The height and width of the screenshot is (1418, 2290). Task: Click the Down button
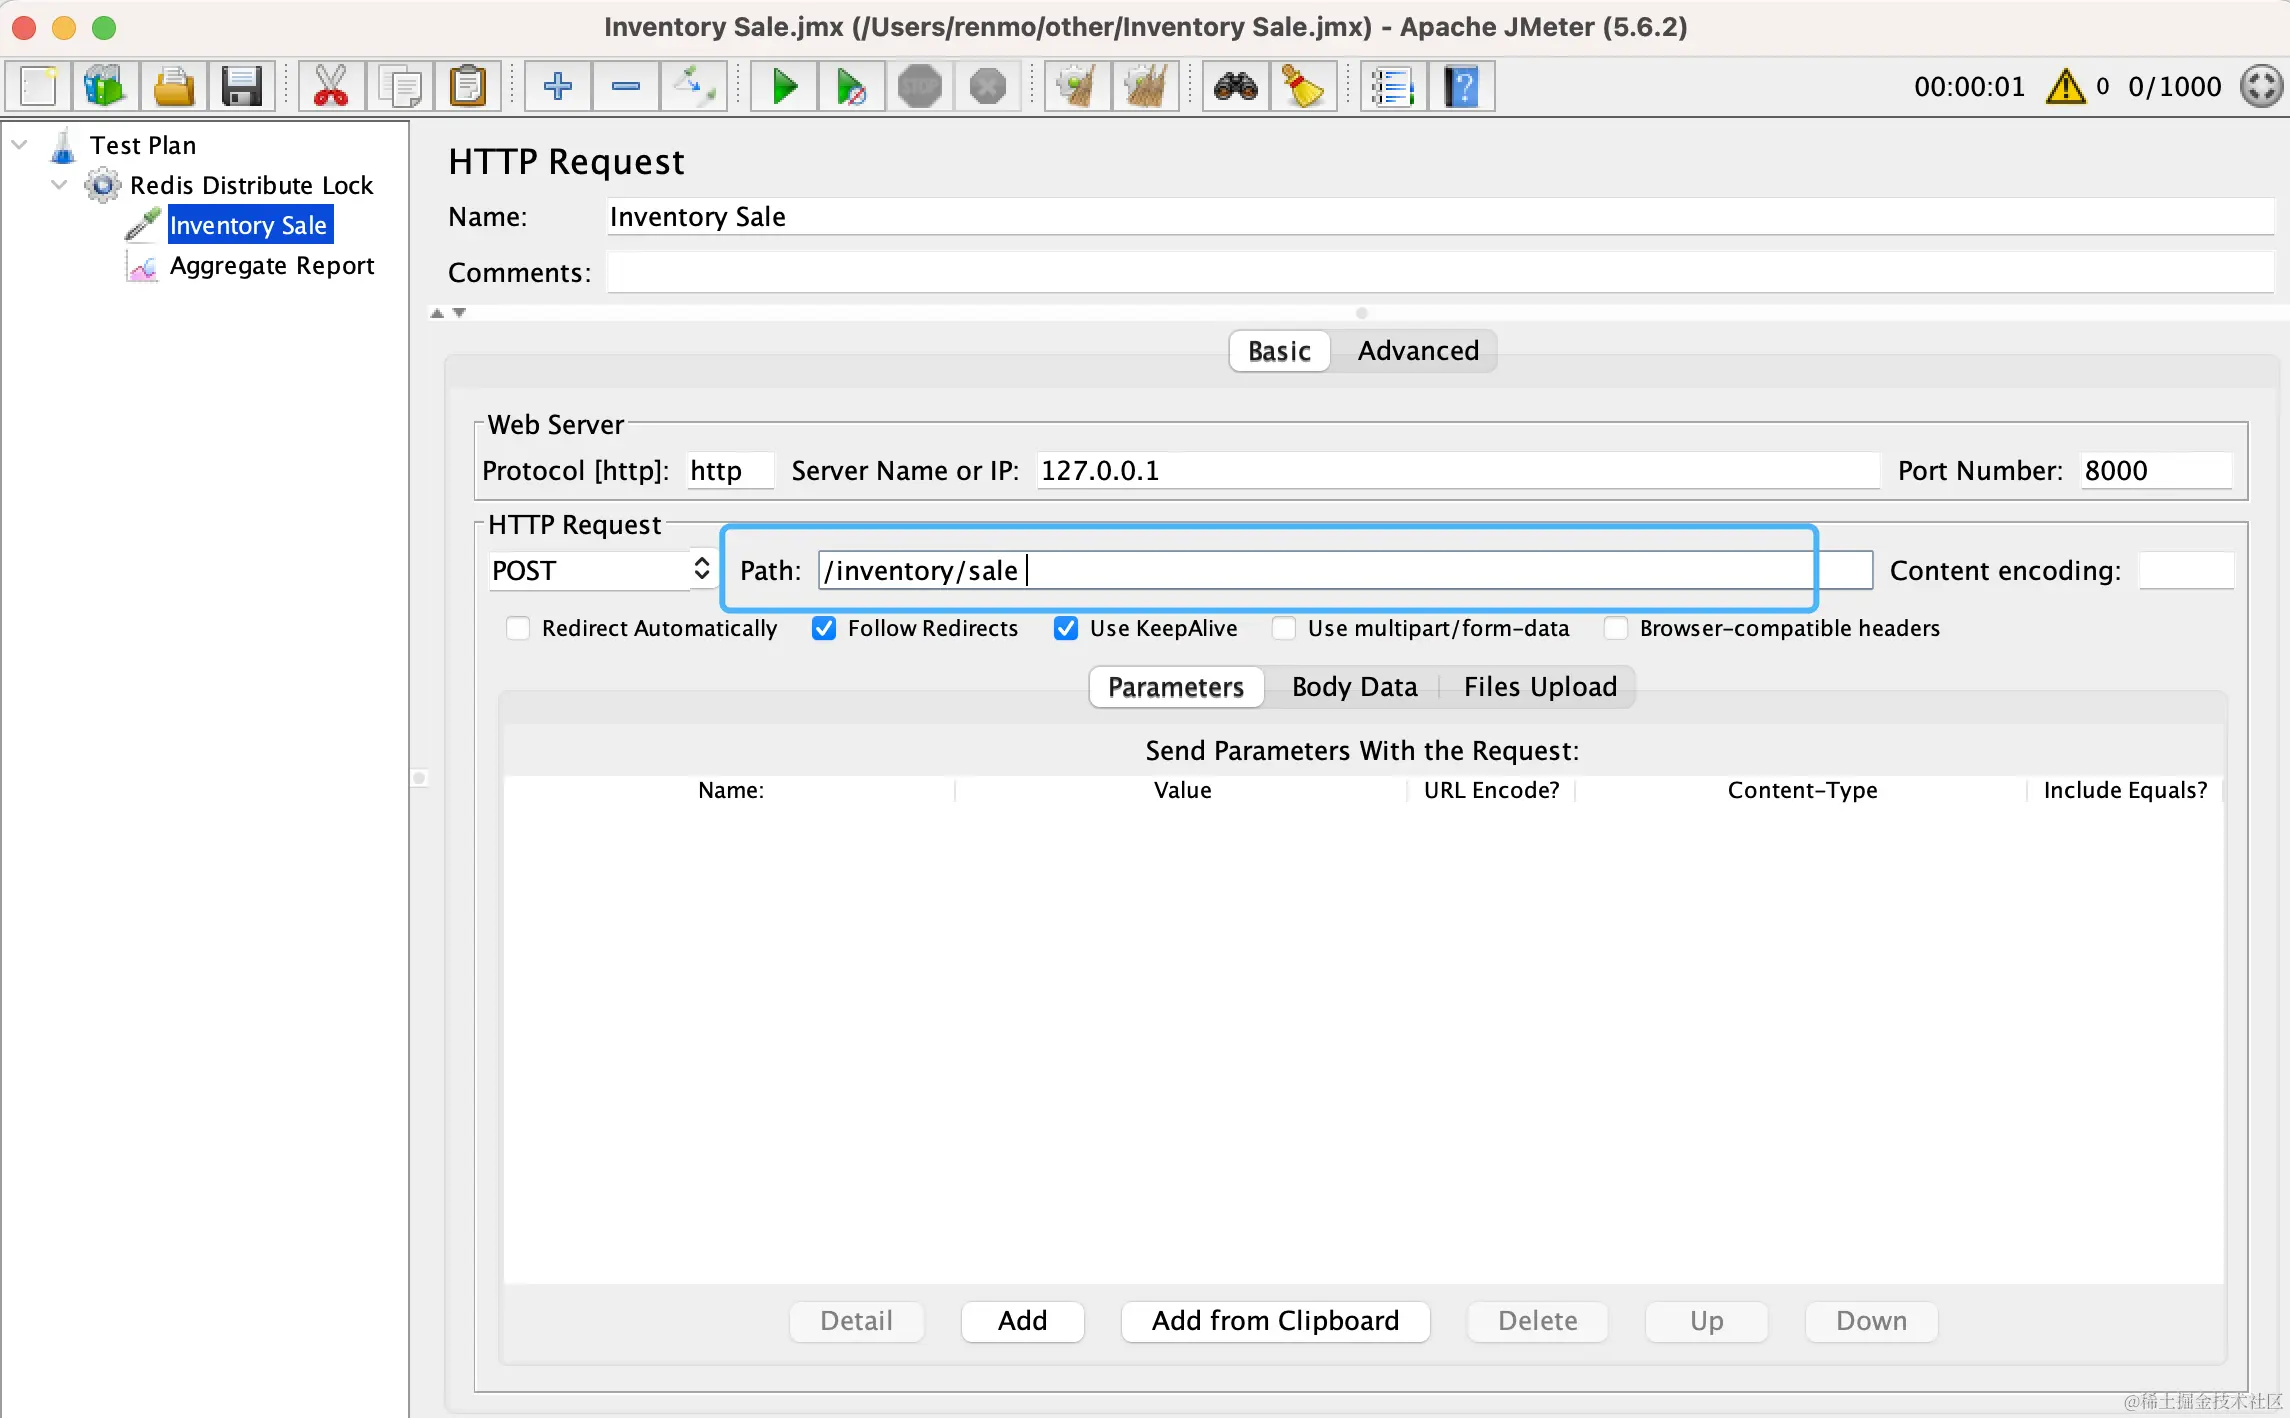point(1871,1321)
